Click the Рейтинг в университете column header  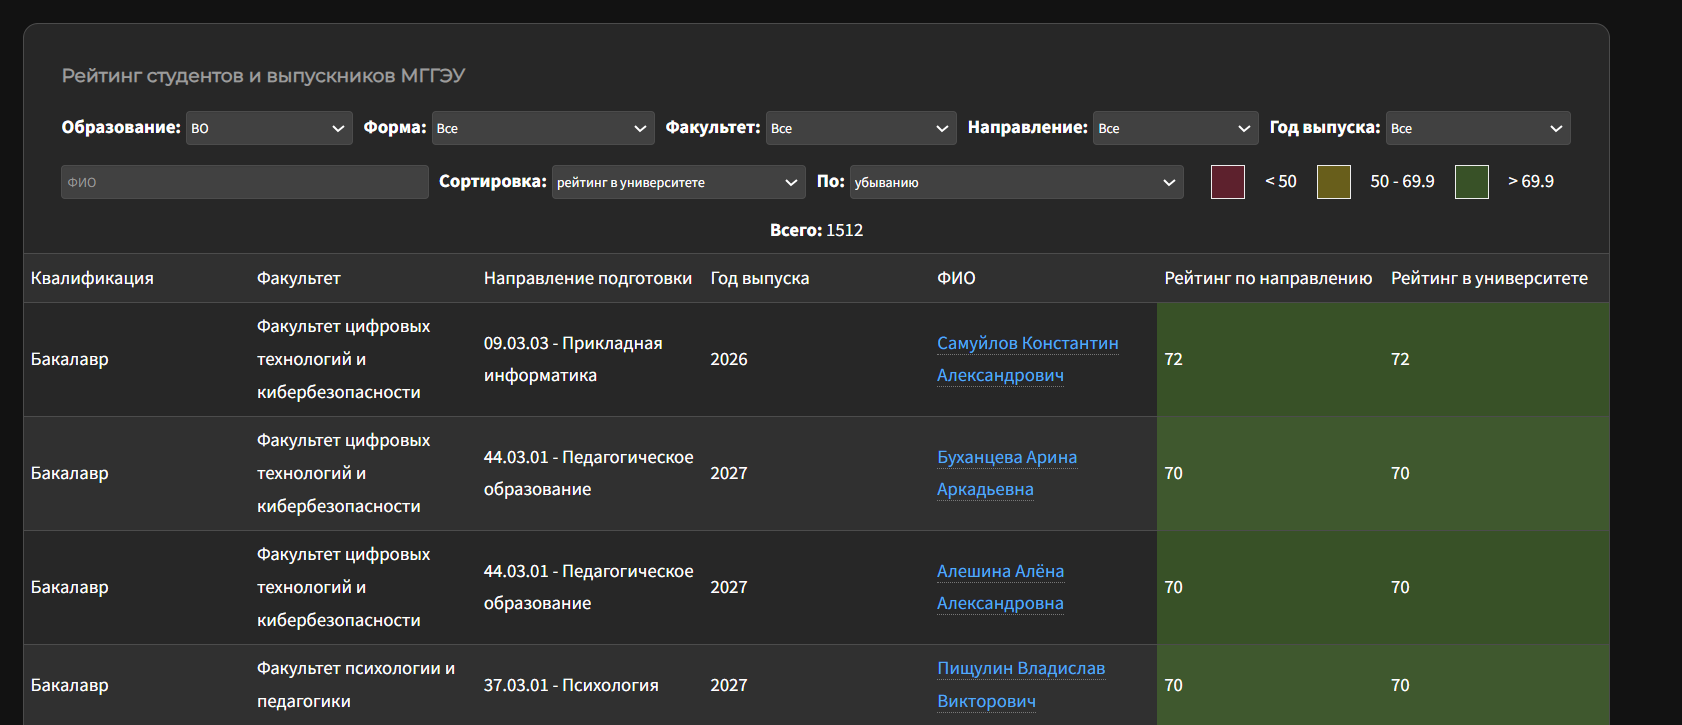pos(1488,278)
